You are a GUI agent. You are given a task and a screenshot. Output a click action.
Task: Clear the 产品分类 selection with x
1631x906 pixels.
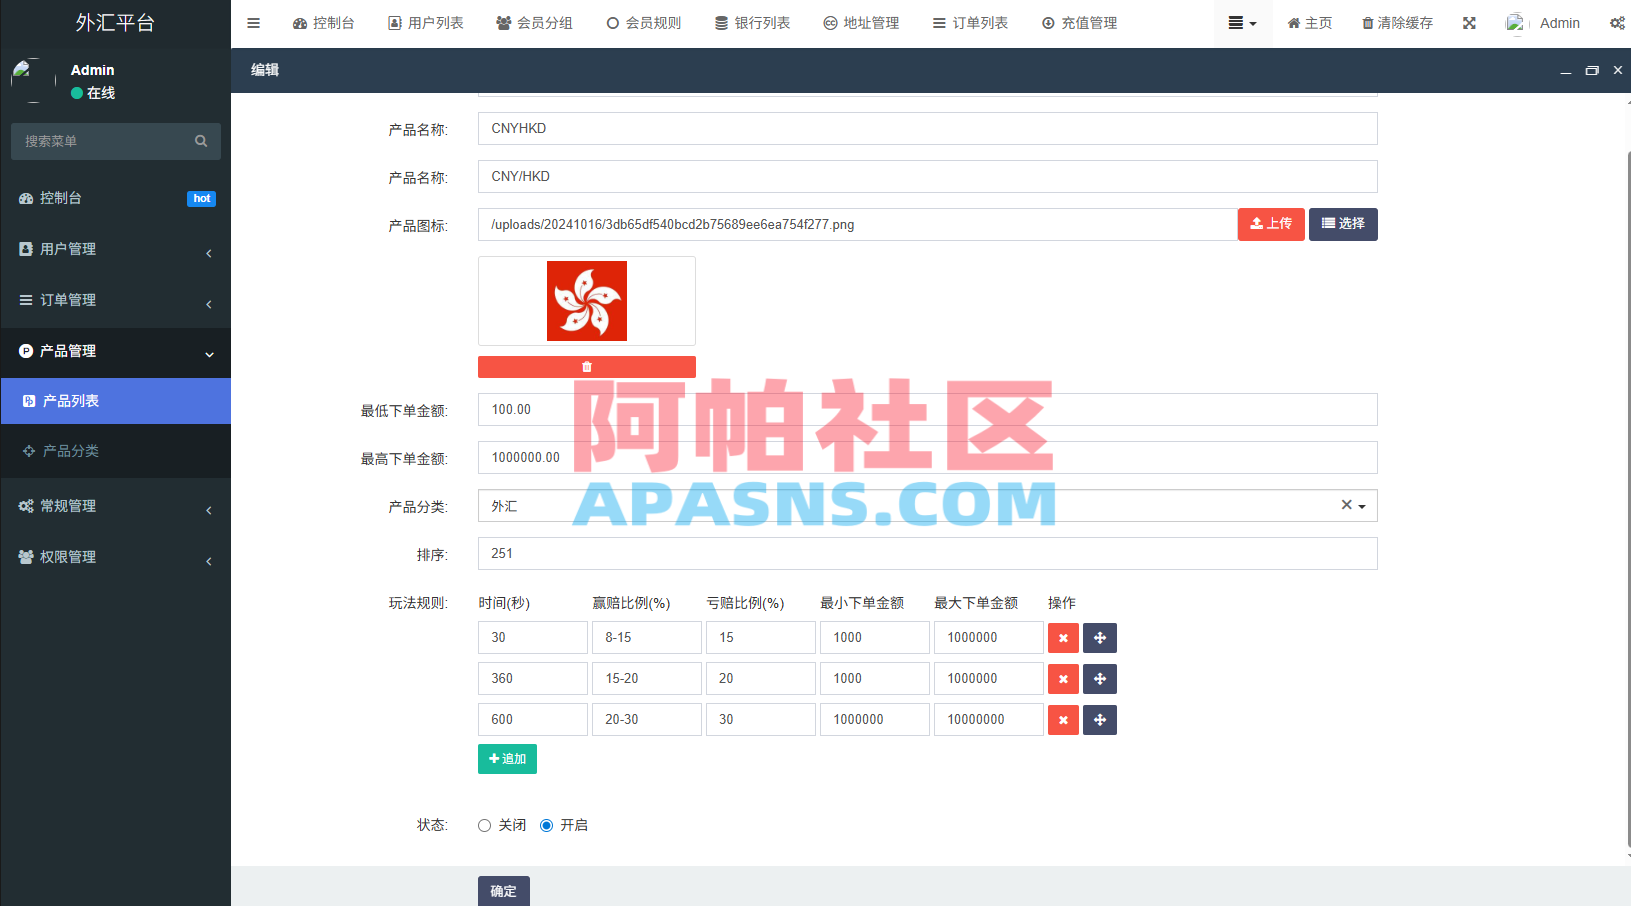(x=1346, y=505)
